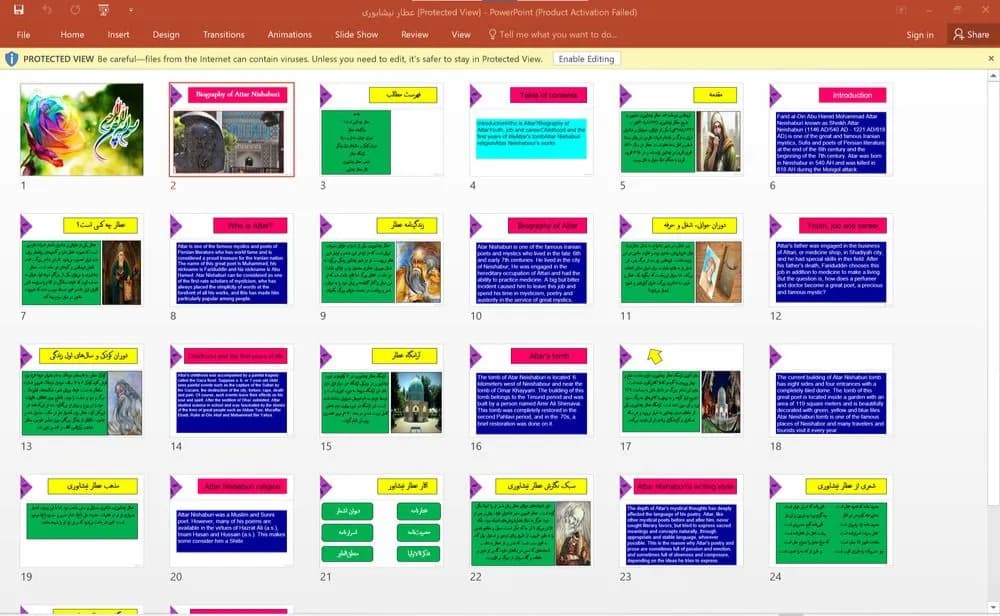The image size is (1000, 616).
Task: Select slide 4 Table of contents thumbnail
Action: pos(531,129)
